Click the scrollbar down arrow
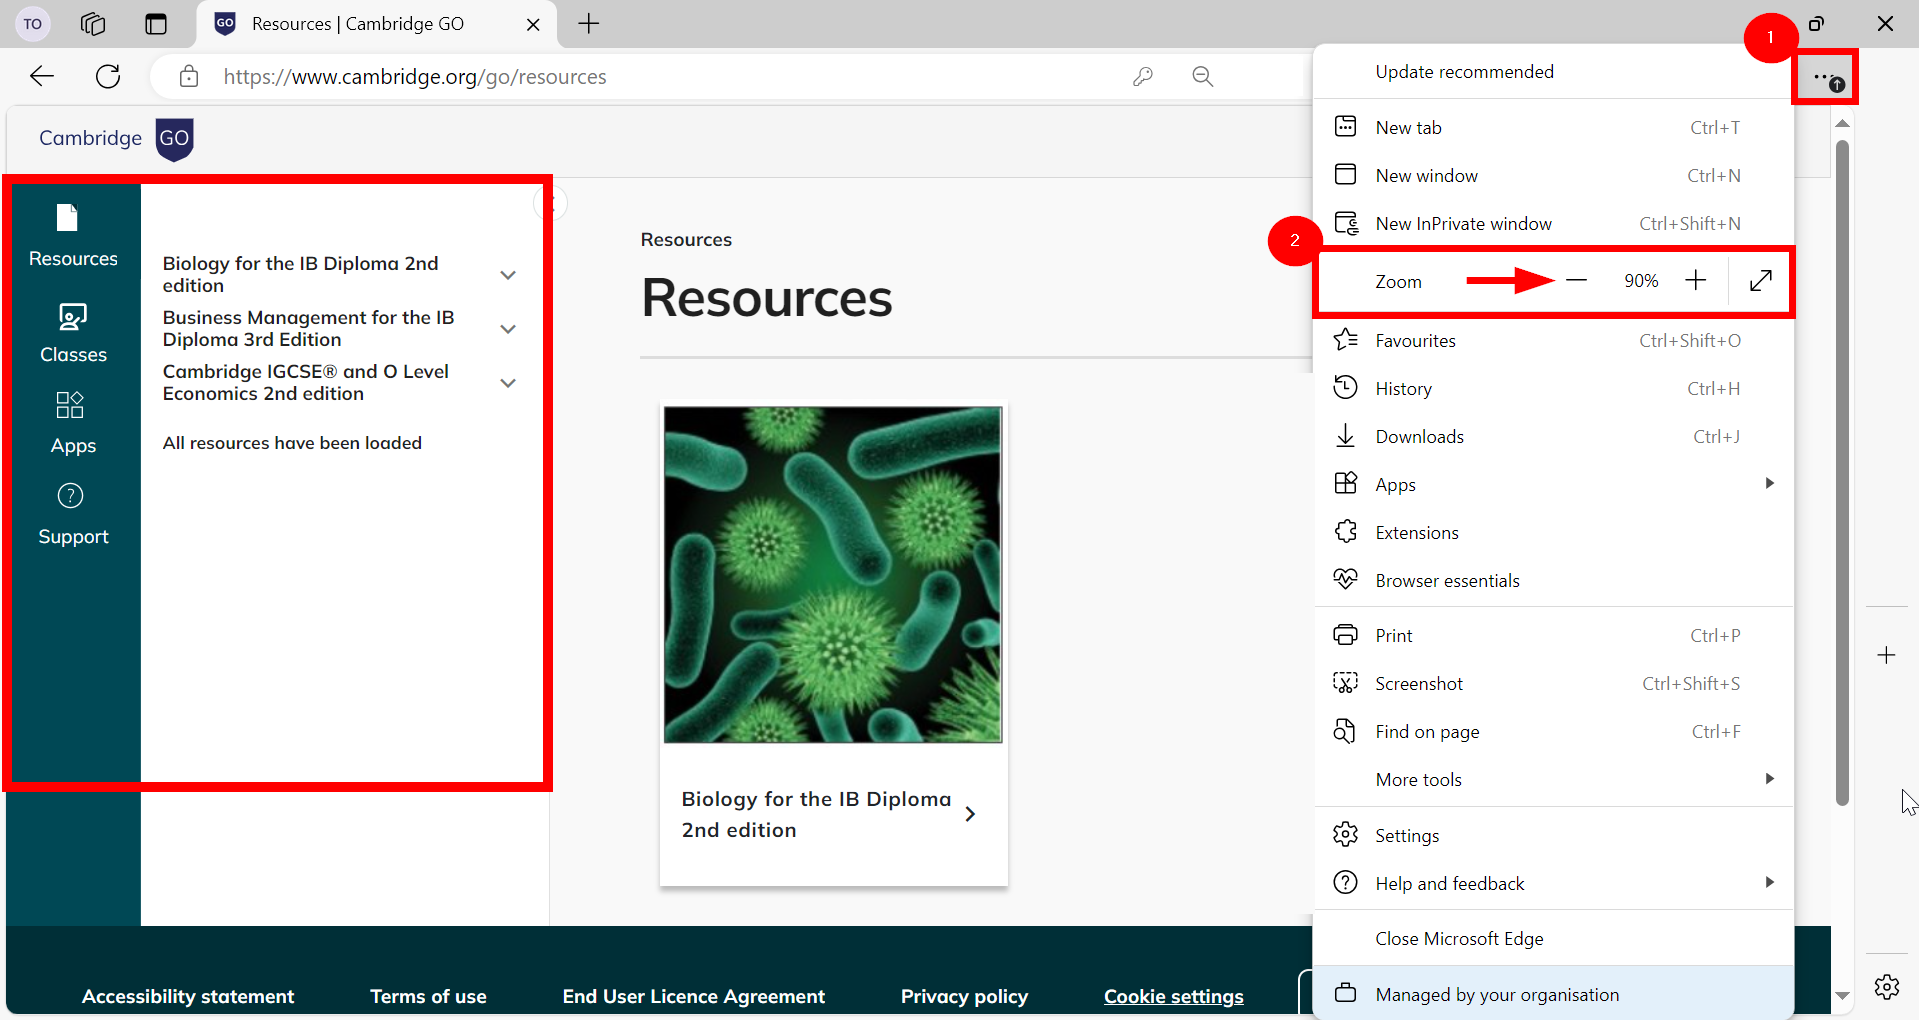The height and width of the screenshot is (1020, 1919). click(x=1842, y=996)
